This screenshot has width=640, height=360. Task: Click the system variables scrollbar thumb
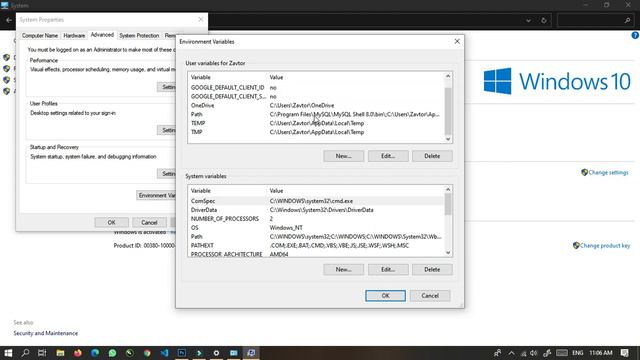tap(448, 204)
